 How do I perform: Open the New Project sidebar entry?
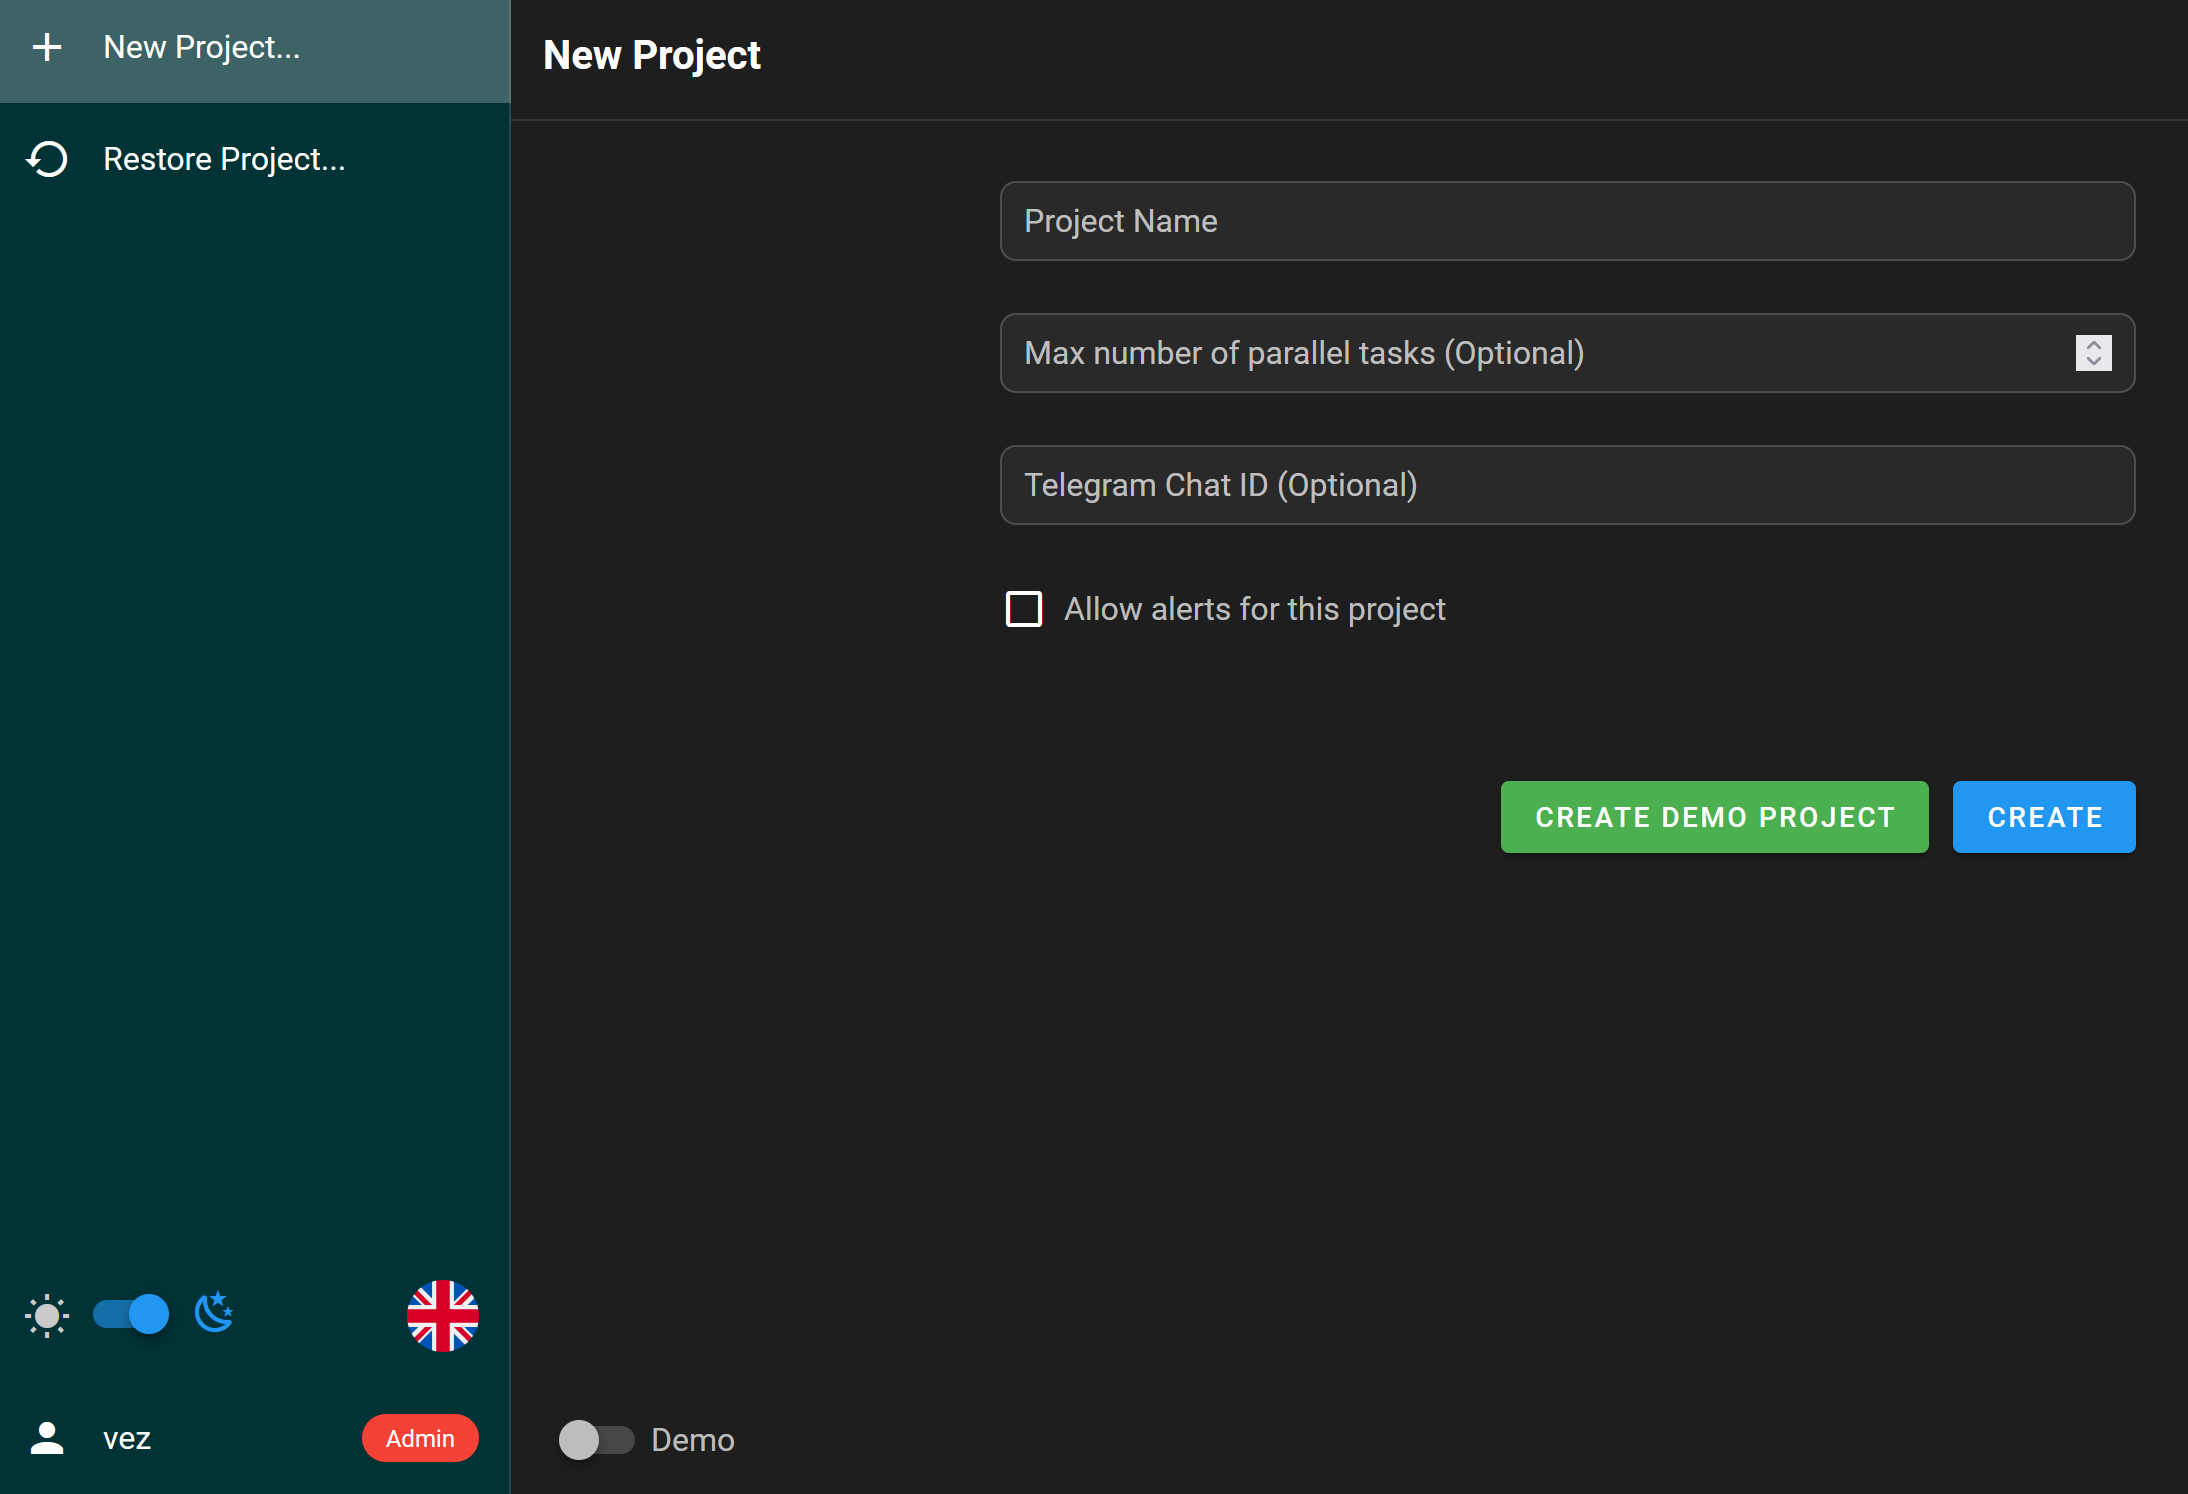[x=202, y=46]
